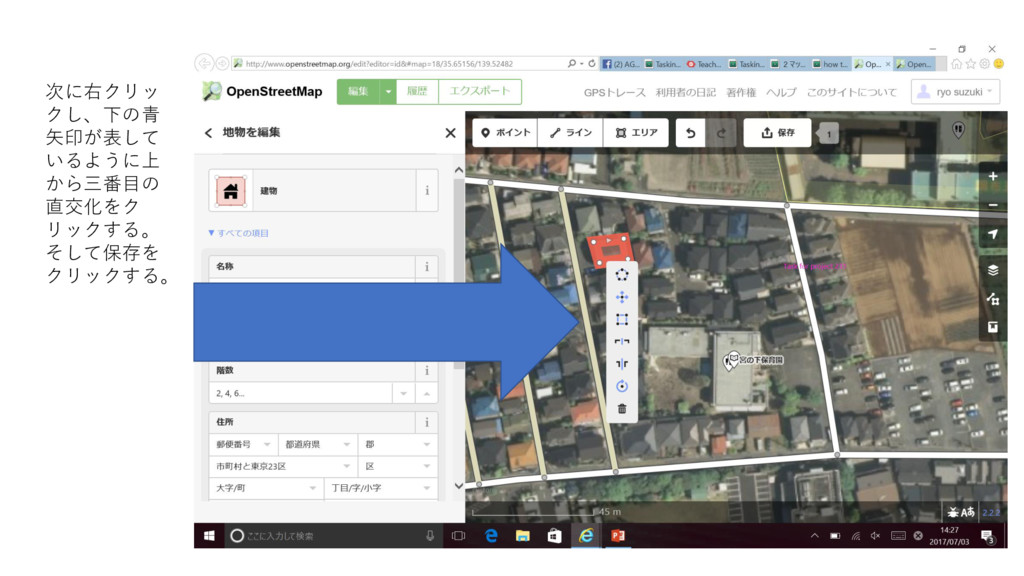Screen dimensions: 1024x576
Task: Click the orthogonalize (square corners) icon in context menu
Action: pos(622,320)
